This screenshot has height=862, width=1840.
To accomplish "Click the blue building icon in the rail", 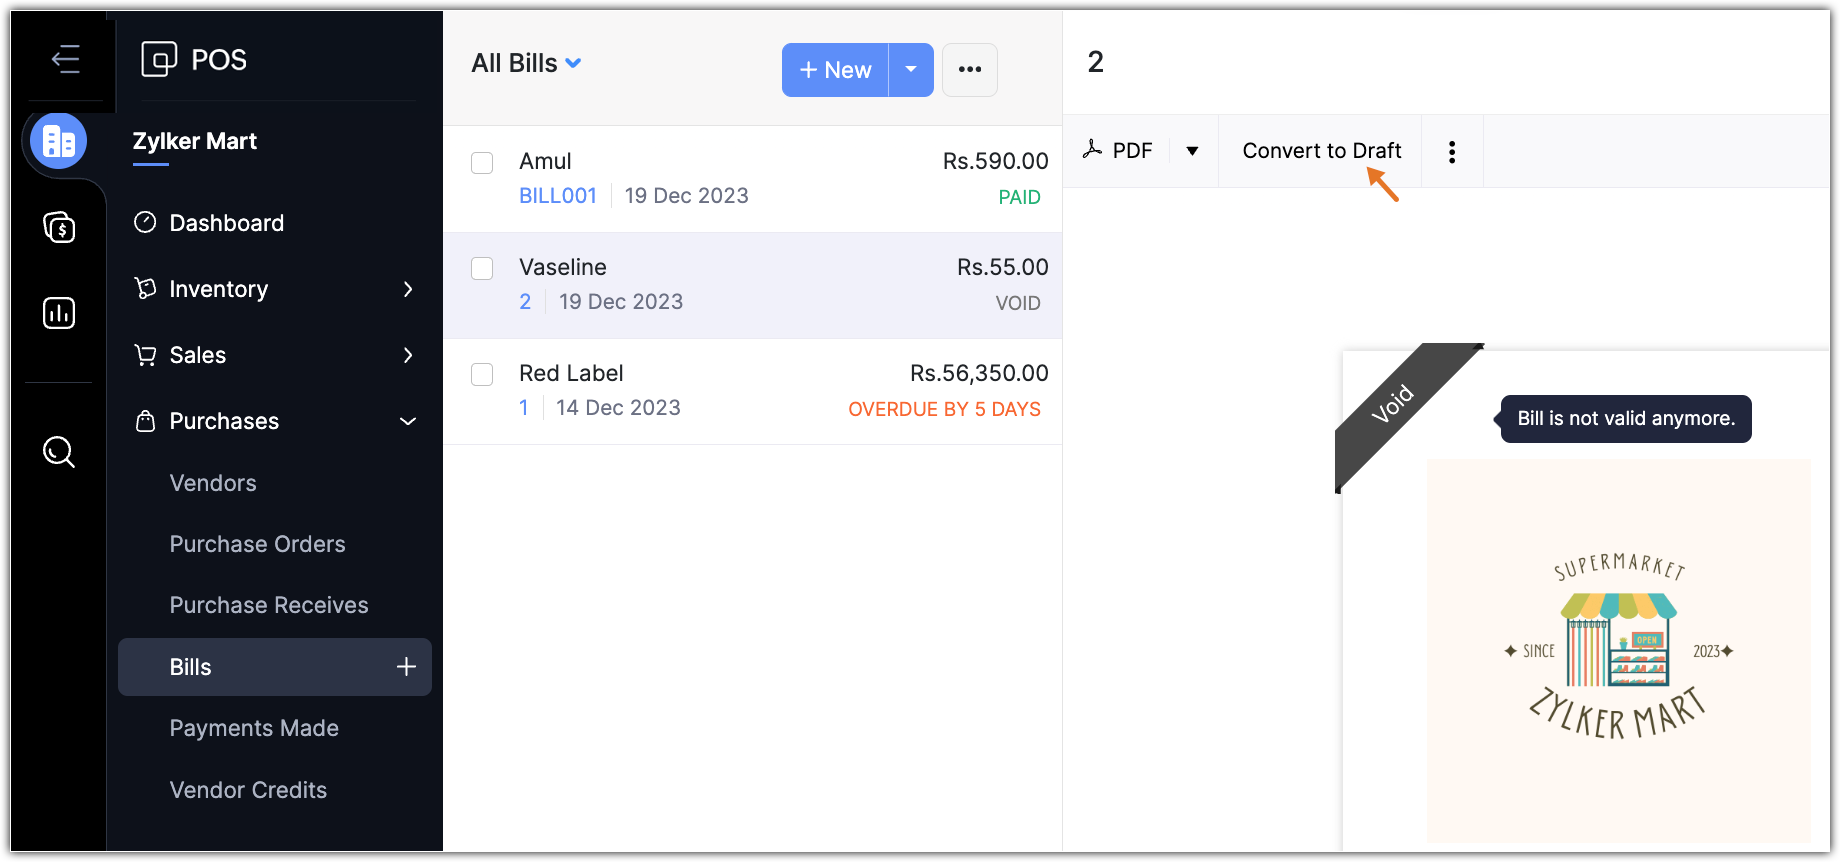I will pyautogui.click(x=59, y=141).
